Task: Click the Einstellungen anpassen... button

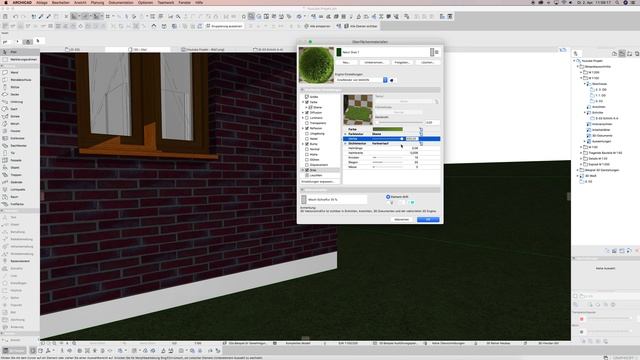Action: pyautogui.click(x=318, y=181)
